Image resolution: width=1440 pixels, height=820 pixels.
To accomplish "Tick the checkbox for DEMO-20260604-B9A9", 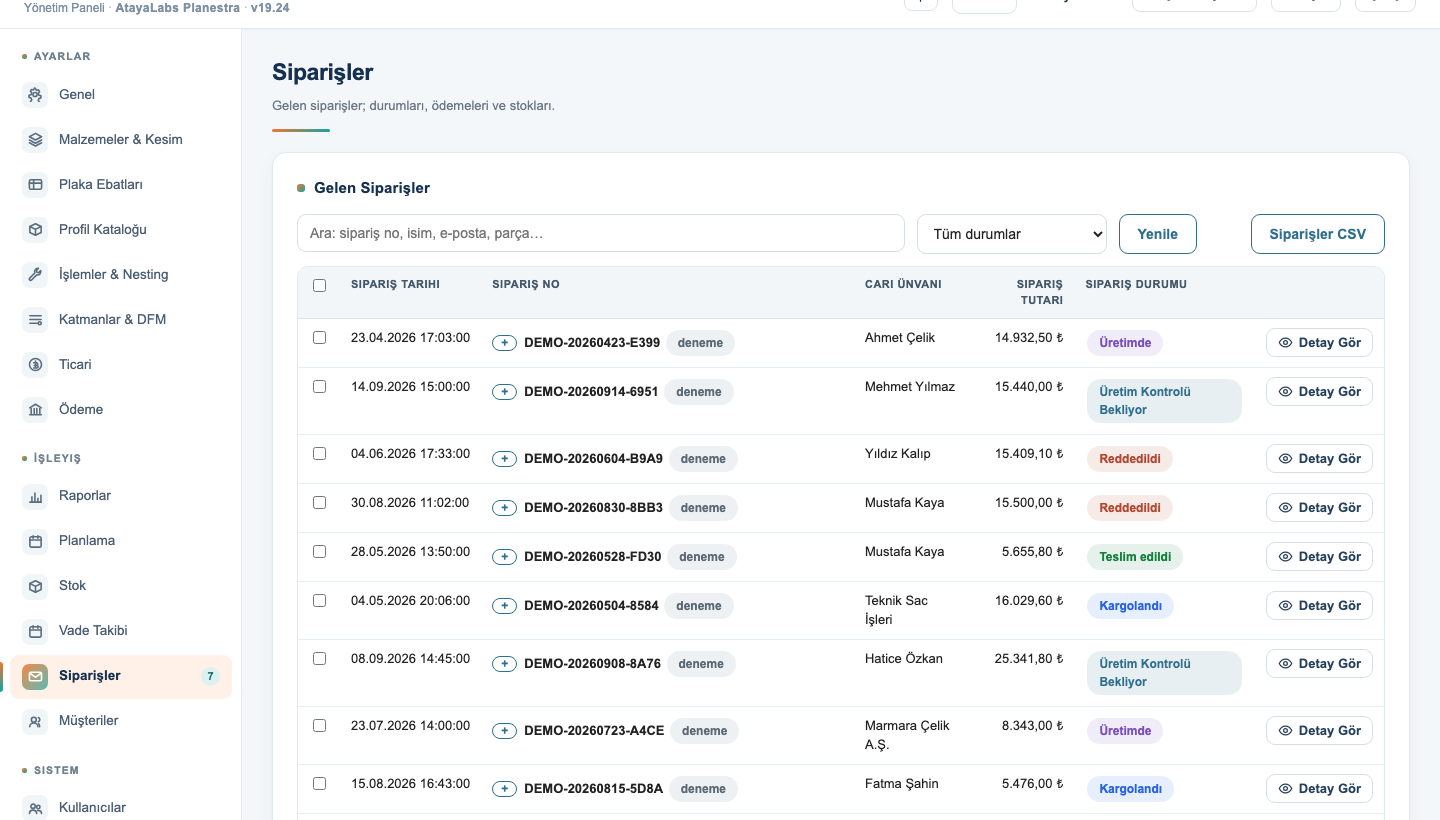I will pyautogui.click(x=320, y=454).
